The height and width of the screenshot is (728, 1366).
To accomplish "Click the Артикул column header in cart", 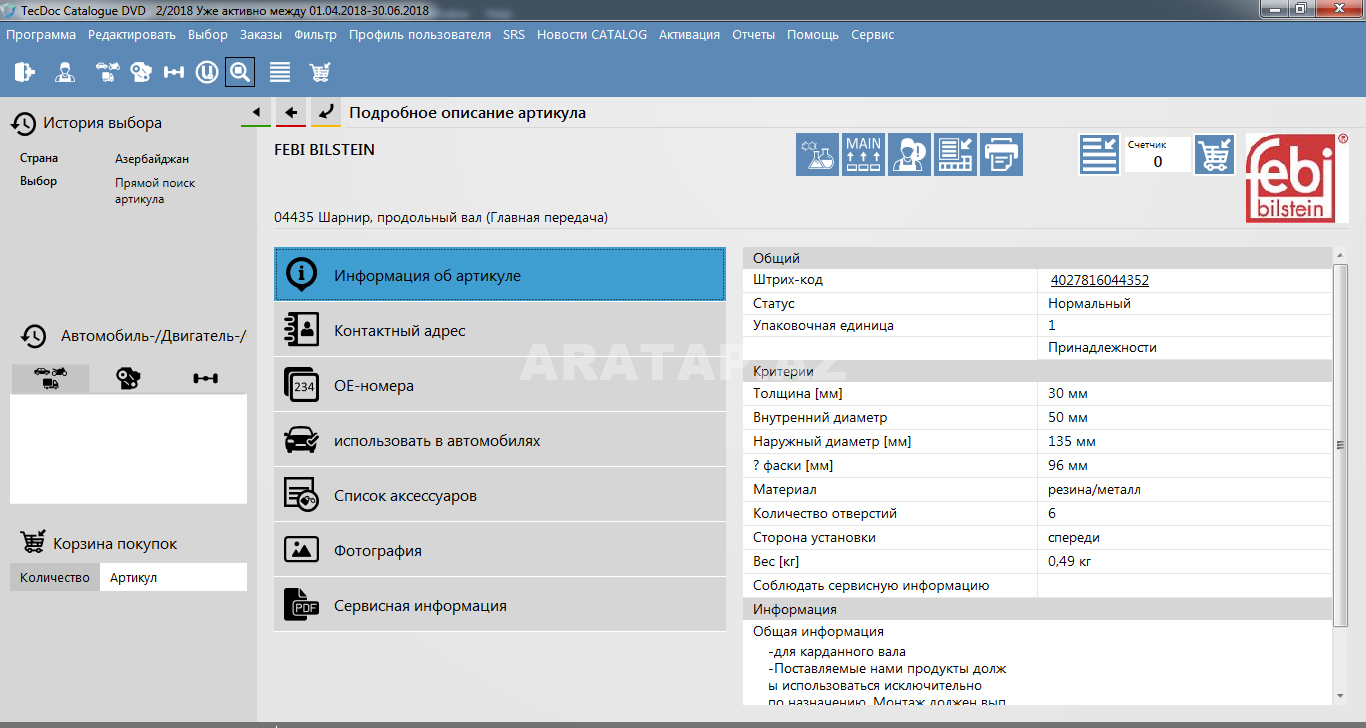I will (173, 577).
